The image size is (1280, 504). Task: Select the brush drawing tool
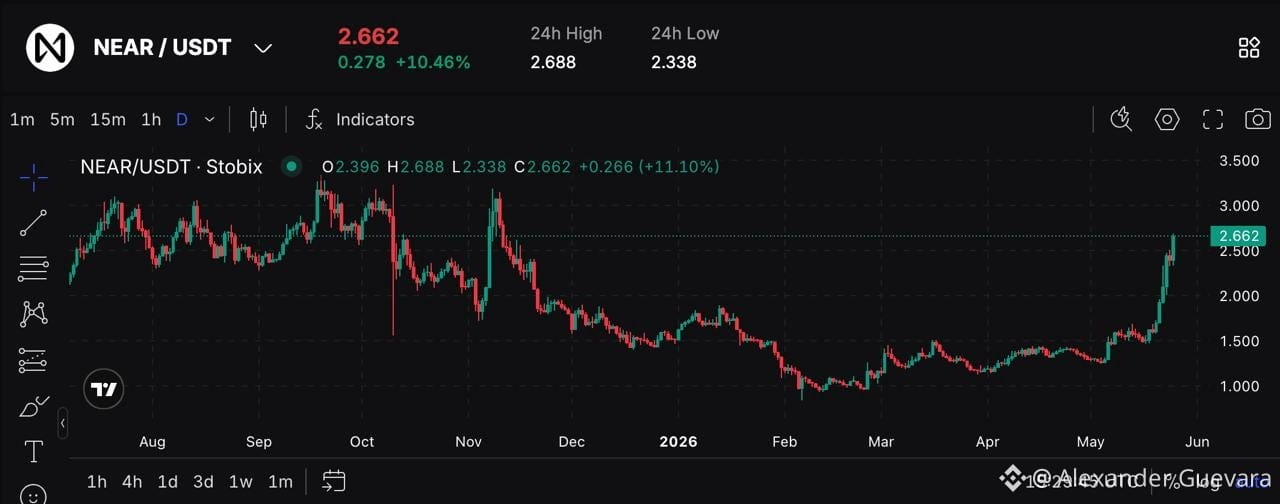(x=34, y=406)
